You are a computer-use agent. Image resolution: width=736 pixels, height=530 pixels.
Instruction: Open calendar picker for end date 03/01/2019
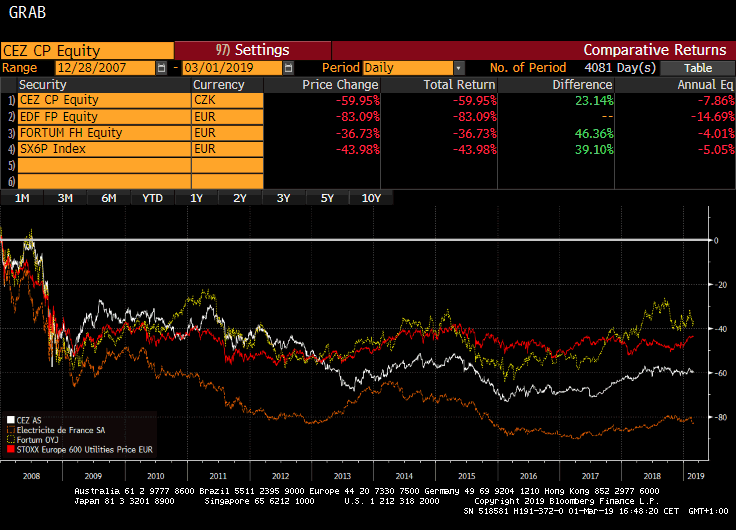[x=288, y=68]
